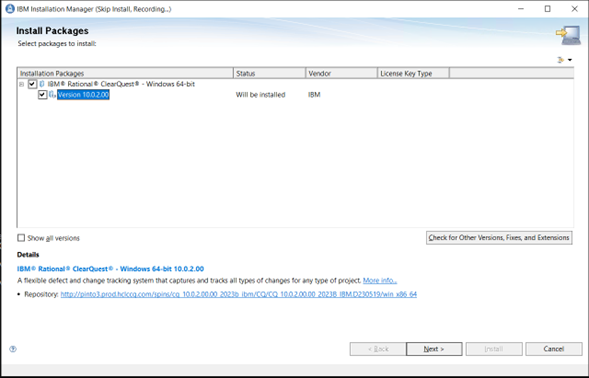This screenshot has height=378, width=589.
Task: Click the package icon beside IBM Rational ClearQuest
Action: (42, 84)
